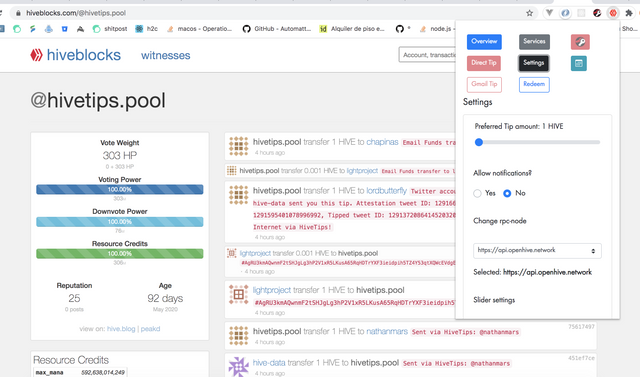Viewport: 640px width, 377px height.
Task: Click the black and red round extension icon
Action: (597, 13)
